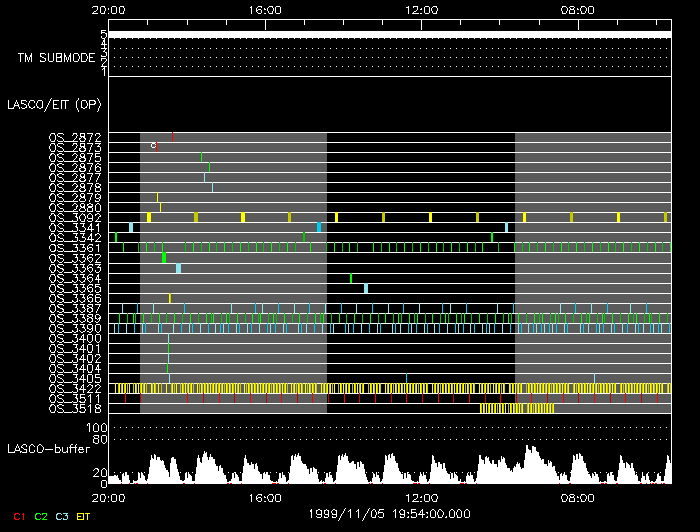700x532 pixels.
Task: Click the 12:00 tick label on top axis
Action: coord(421,10)
